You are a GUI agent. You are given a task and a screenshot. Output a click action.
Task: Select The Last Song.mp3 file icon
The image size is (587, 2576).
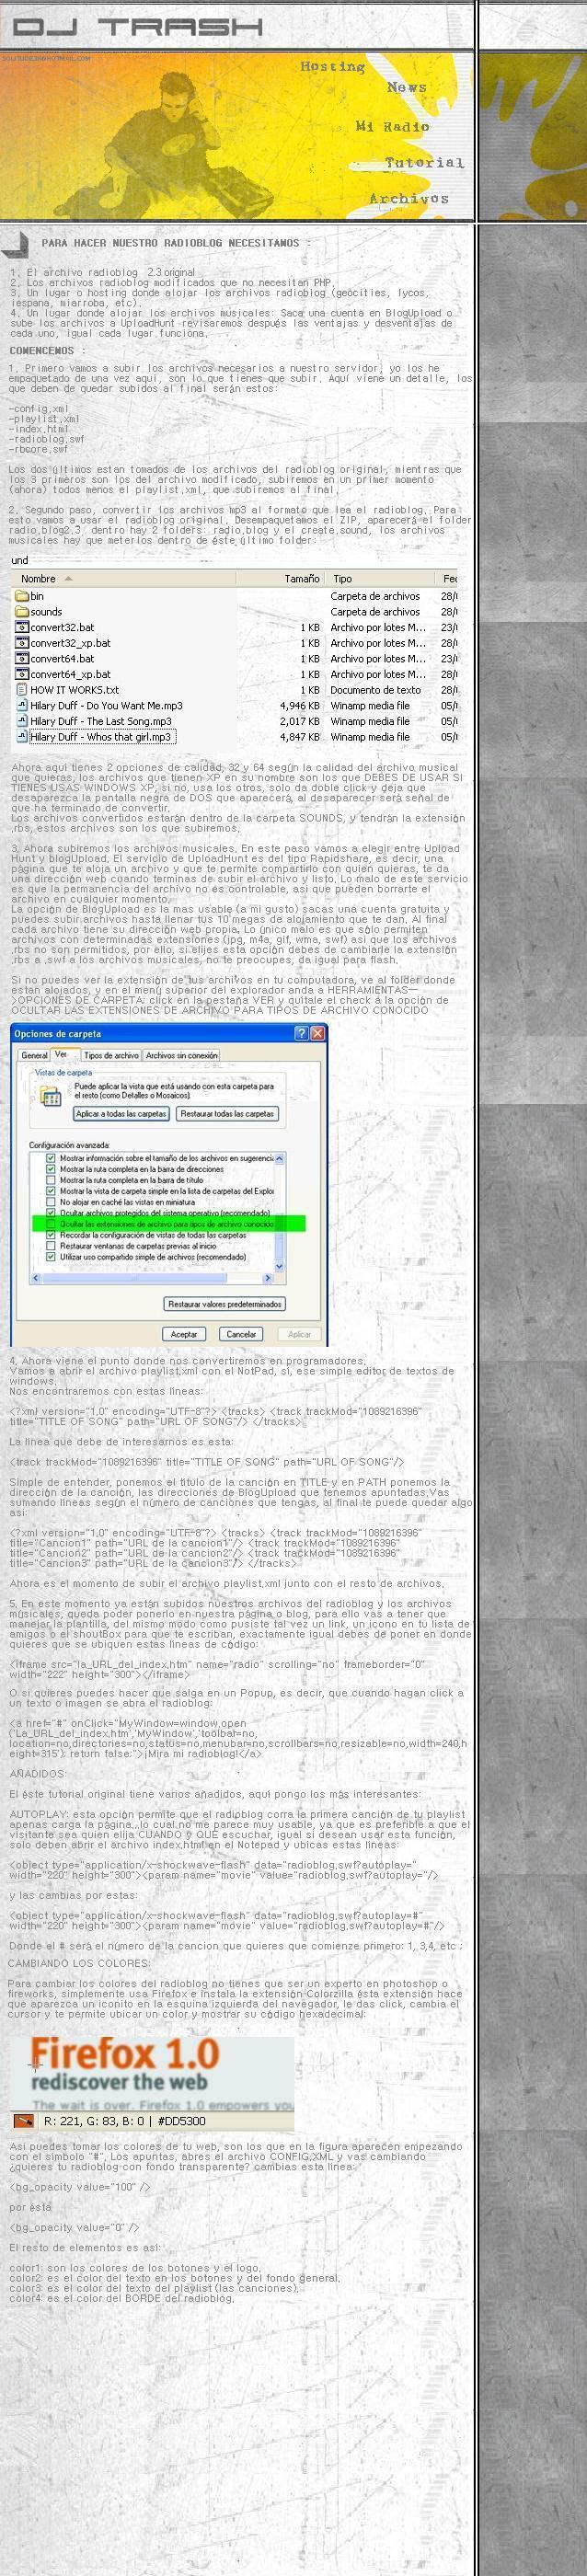(22, 721)
